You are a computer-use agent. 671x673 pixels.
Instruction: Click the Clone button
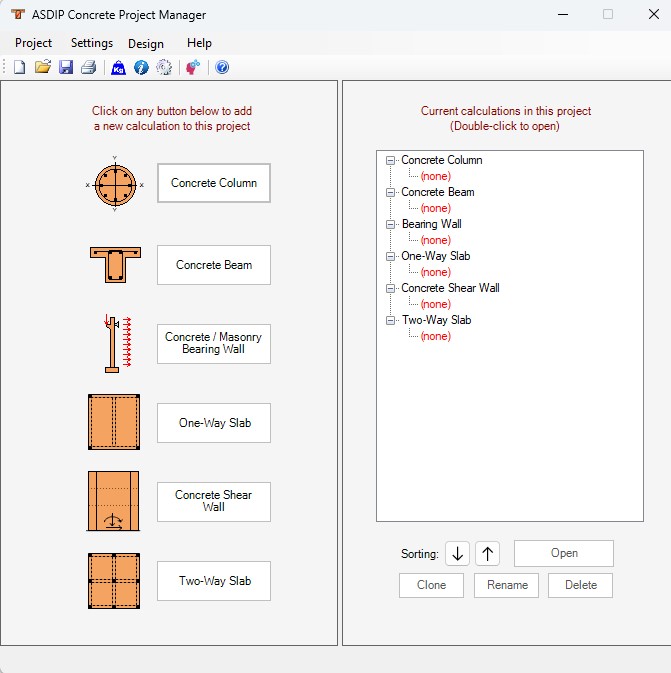click(431, 585)
